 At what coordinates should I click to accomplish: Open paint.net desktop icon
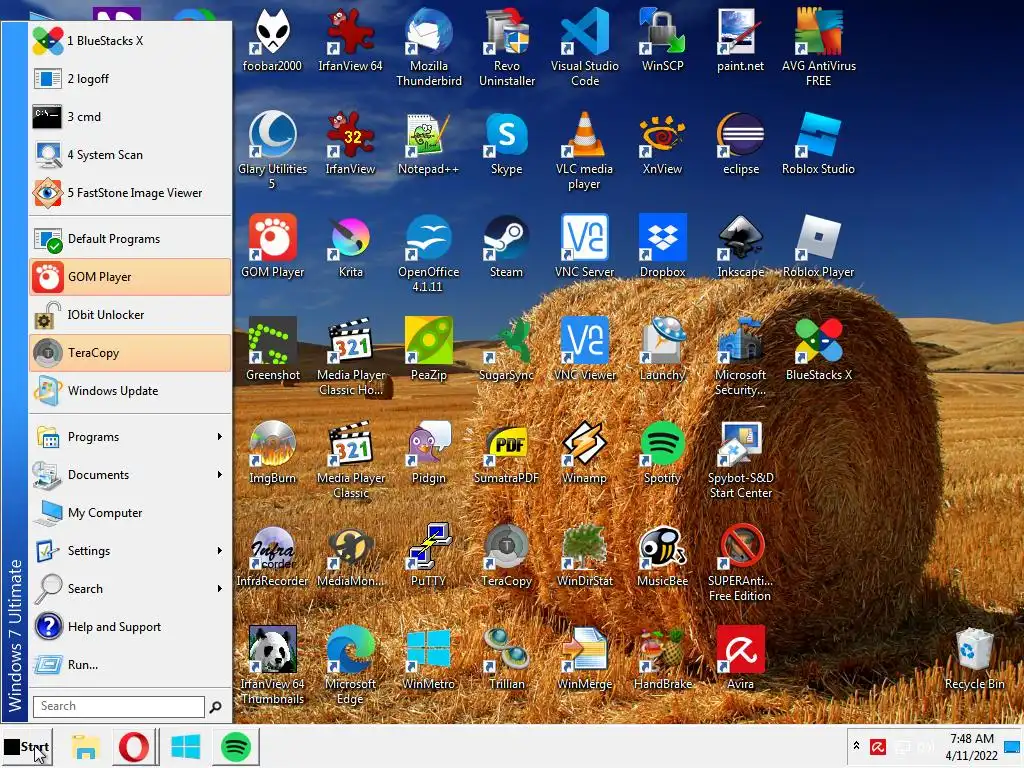(x=740, y=40)
